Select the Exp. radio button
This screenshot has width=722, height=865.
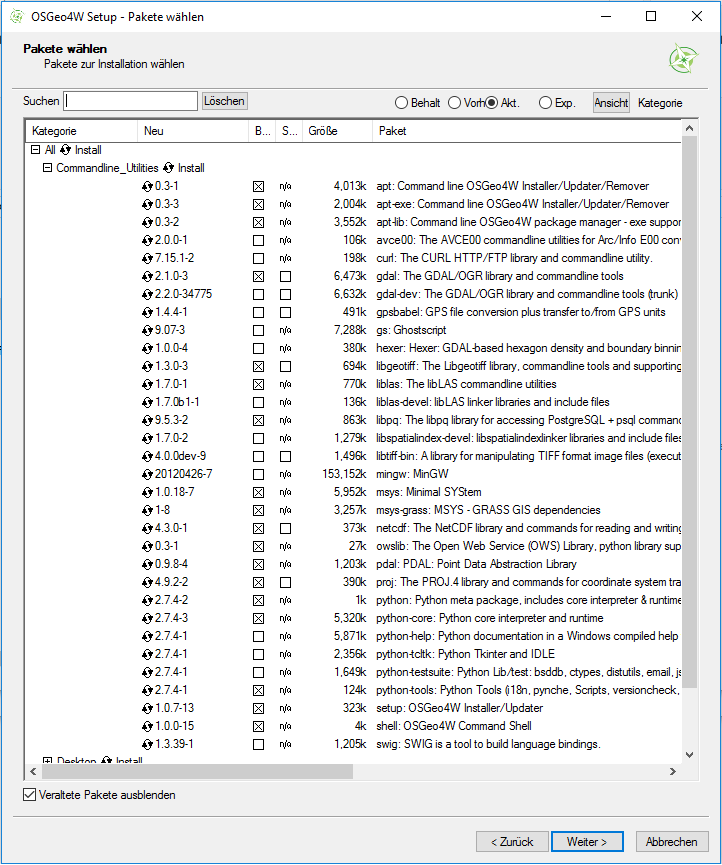pyautogui.click(x=545, y=103)
